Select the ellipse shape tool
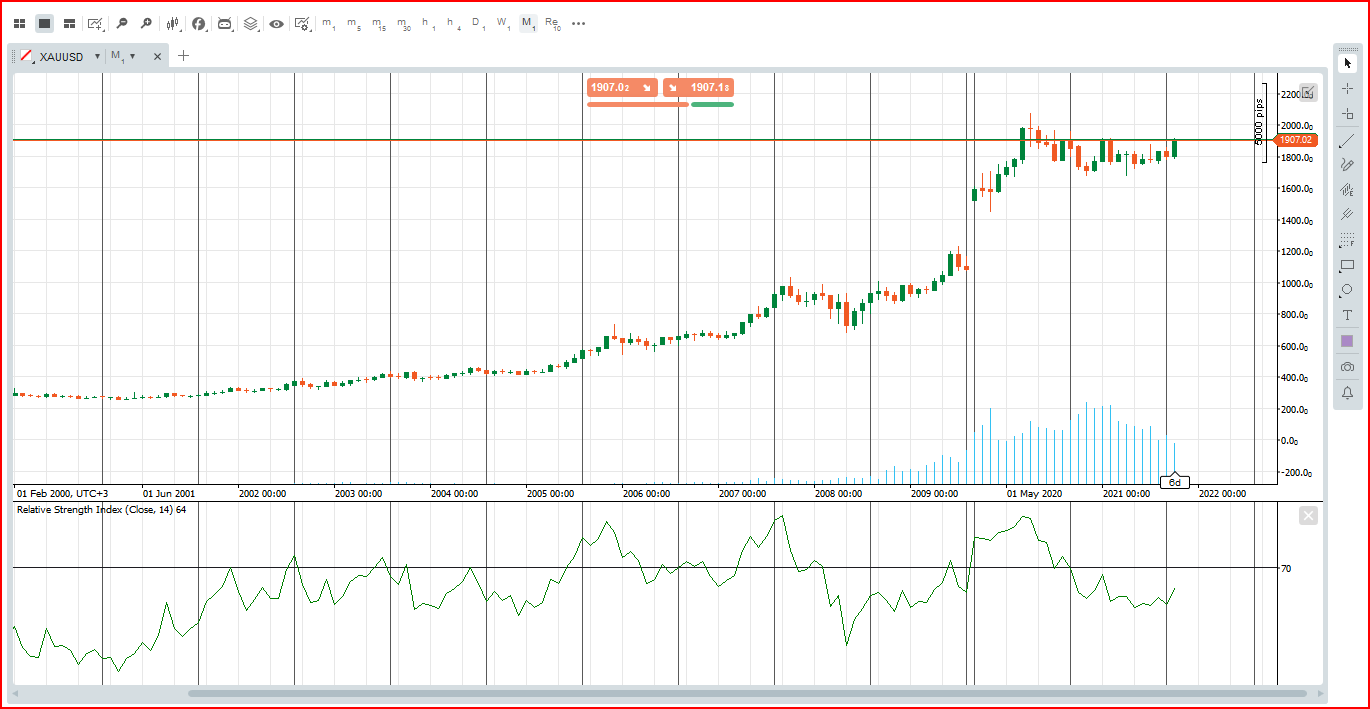 coord(1347,290)
